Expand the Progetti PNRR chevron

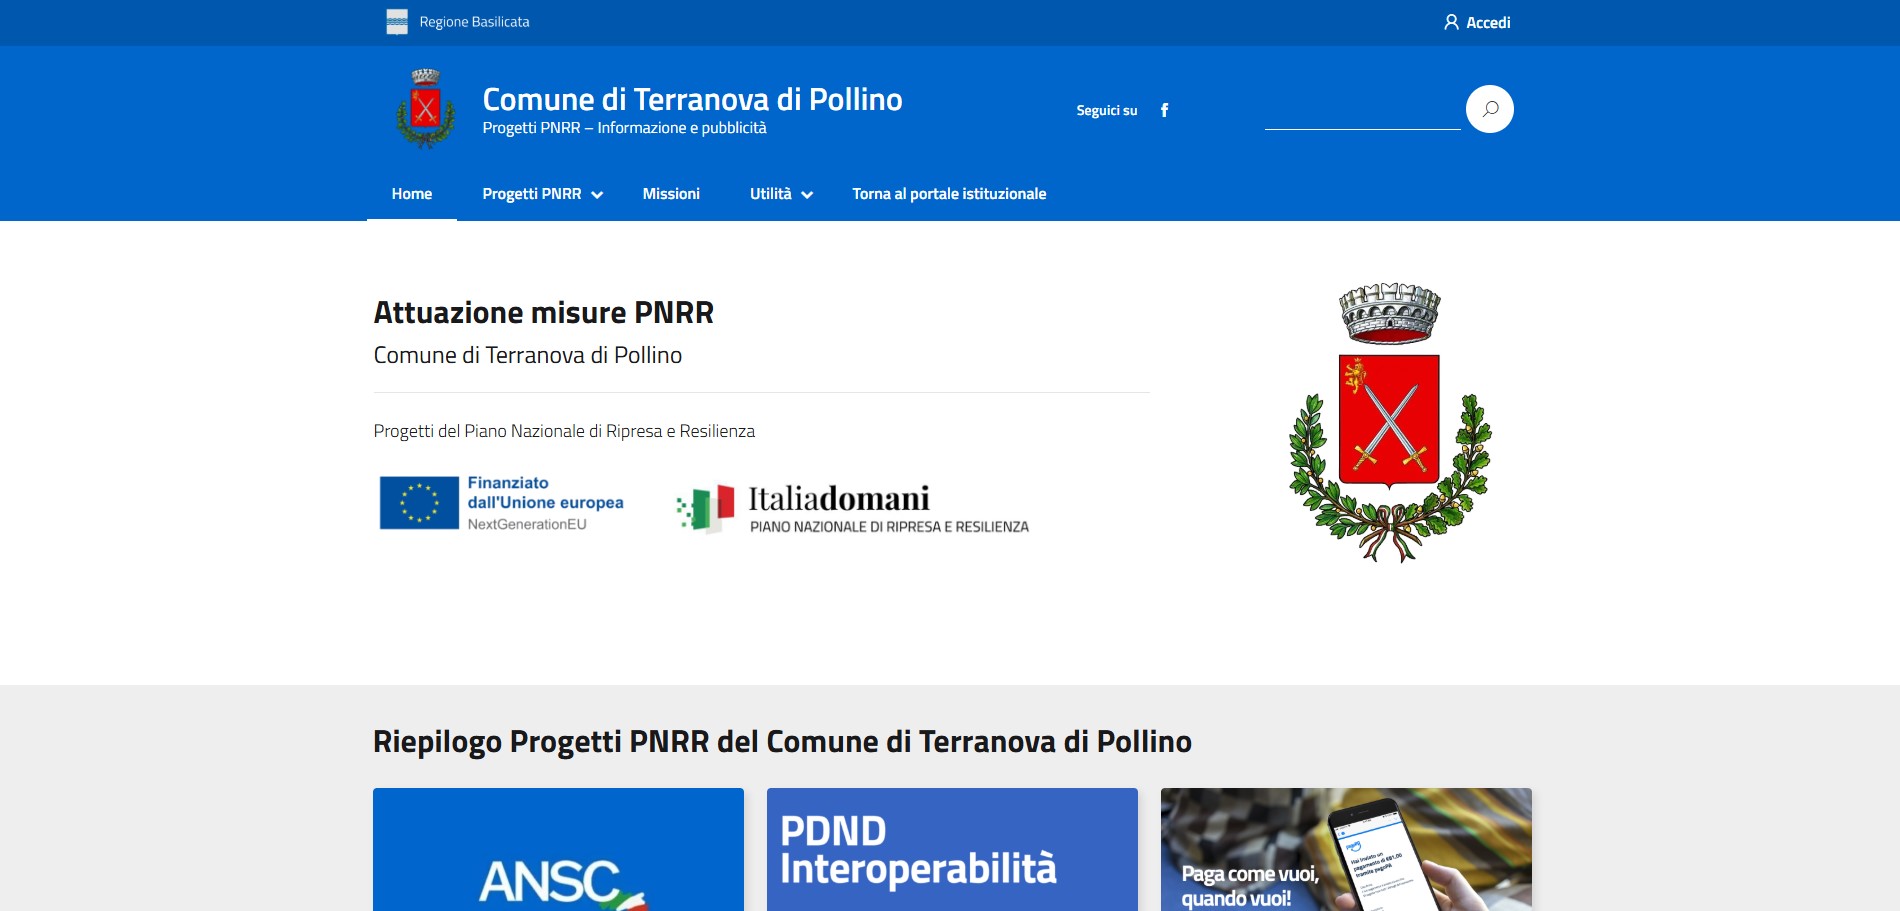coord(597,195)
